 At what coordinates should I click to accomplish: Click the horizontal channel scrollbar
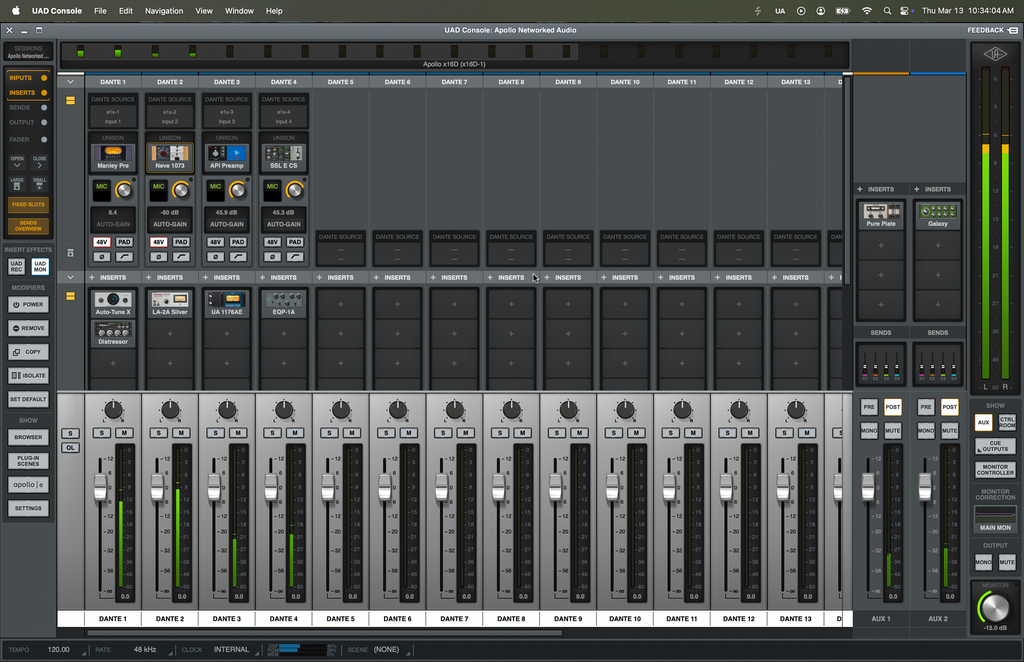pos(324,633)
